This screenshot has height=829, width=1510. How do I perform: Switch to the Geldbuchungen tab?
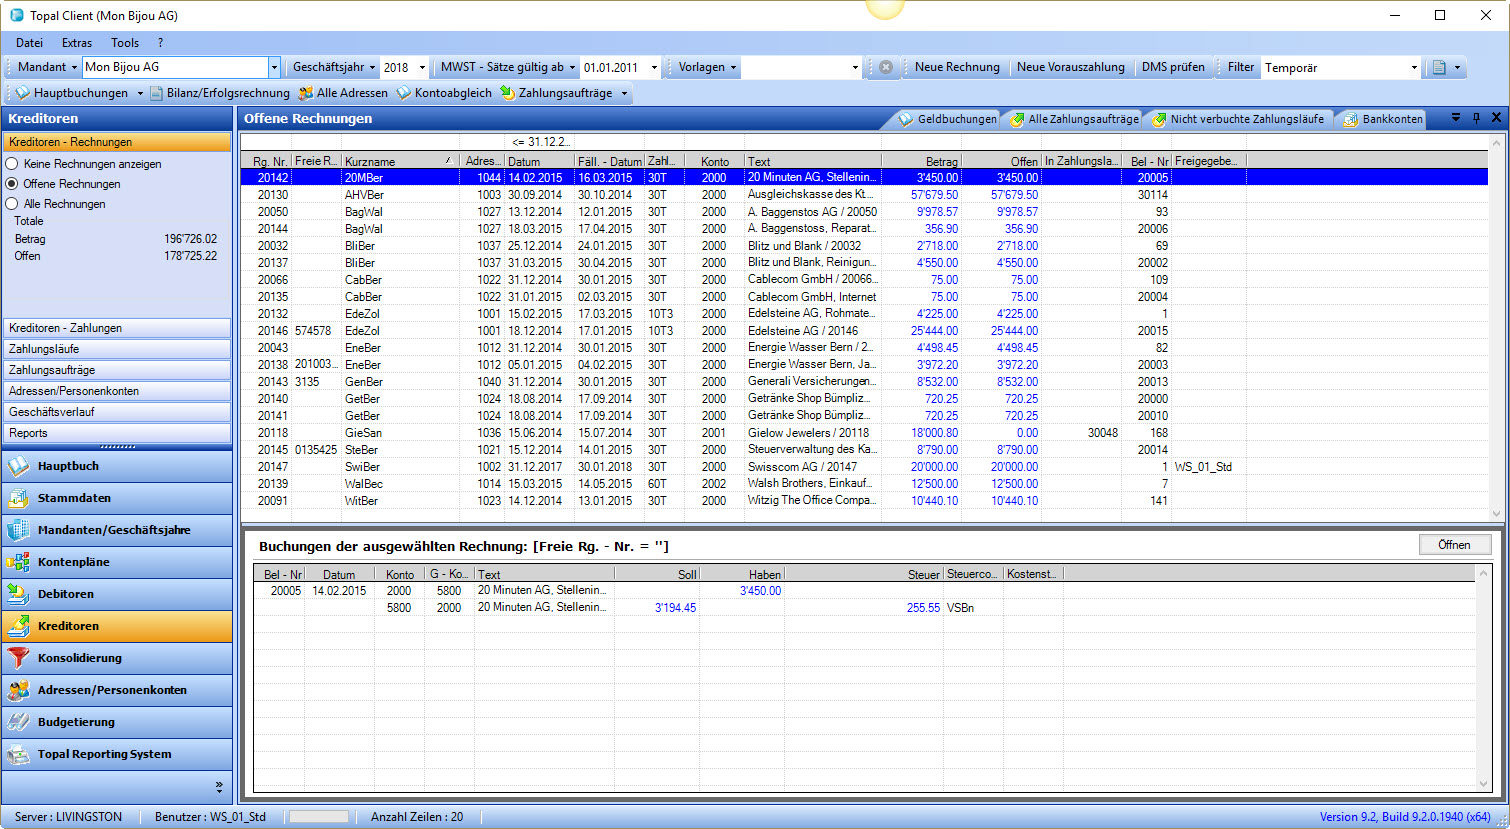tap(947, 119)
